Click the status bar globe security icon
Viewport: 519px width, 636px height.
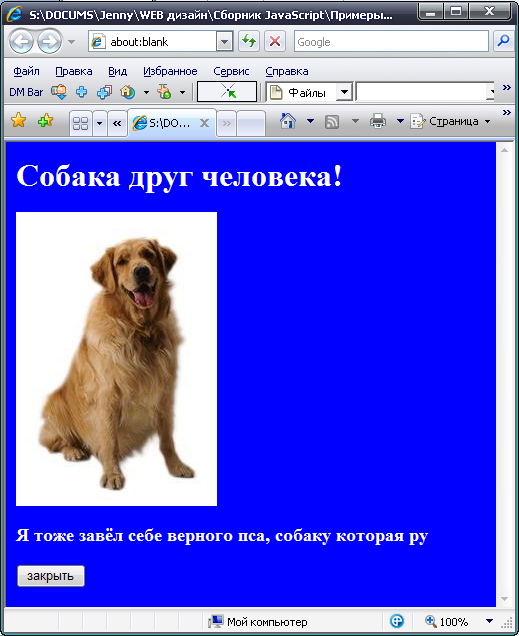(397, 621)
